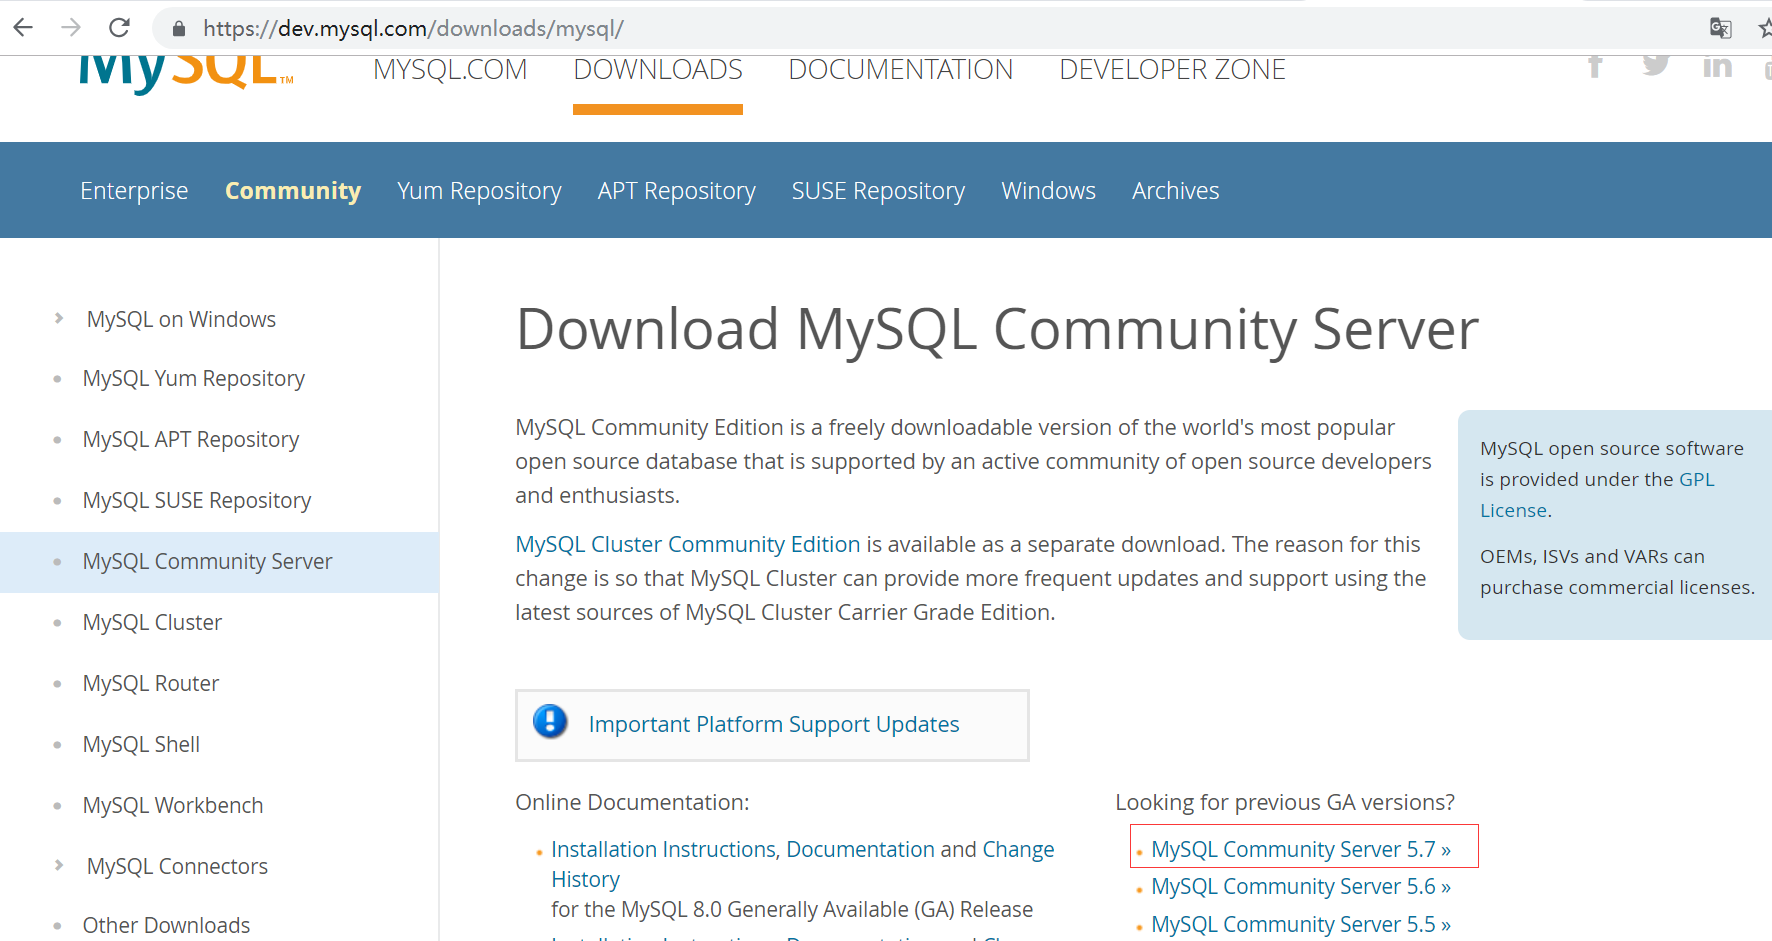This screenshot has height=941, width=1772.
Task: Reload the page with the refresh icon
Action: pyautogui.click(x=120, y=27)
